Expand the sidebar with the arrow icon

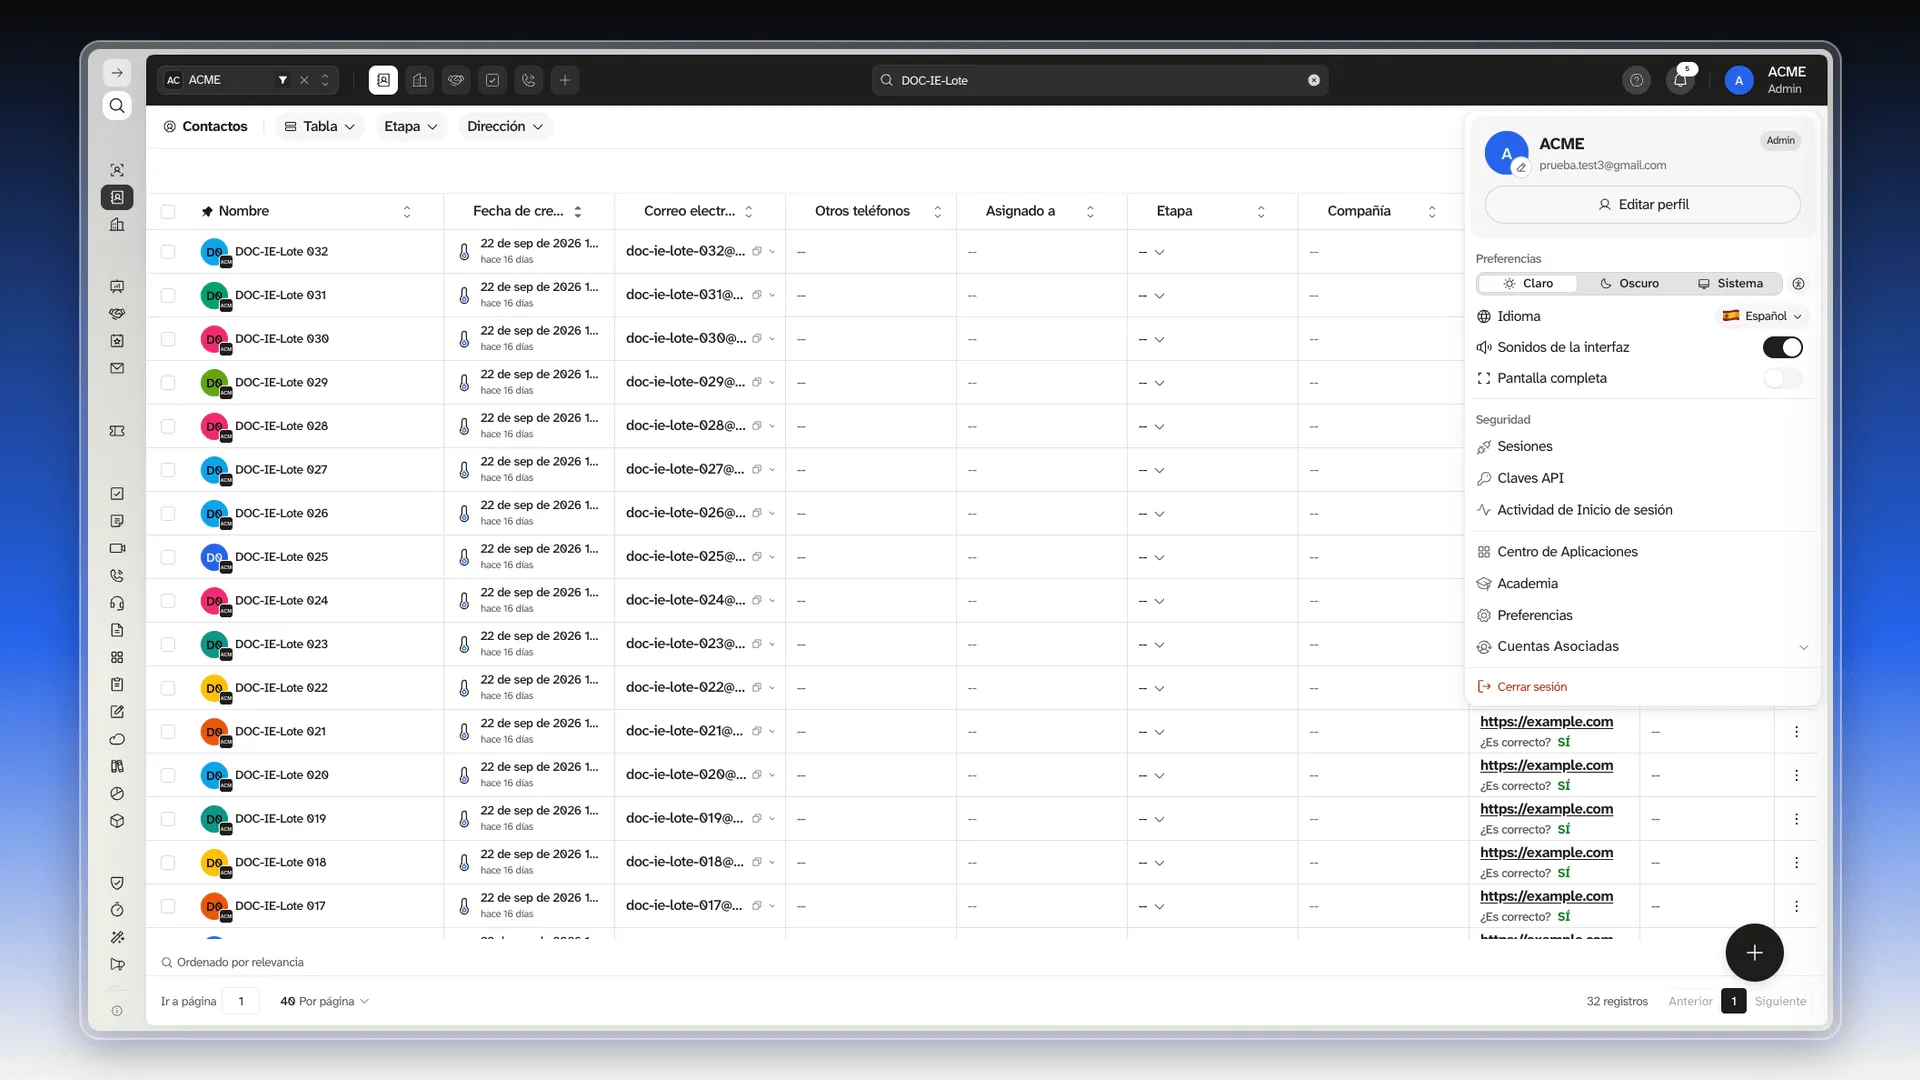coord(117,73)
